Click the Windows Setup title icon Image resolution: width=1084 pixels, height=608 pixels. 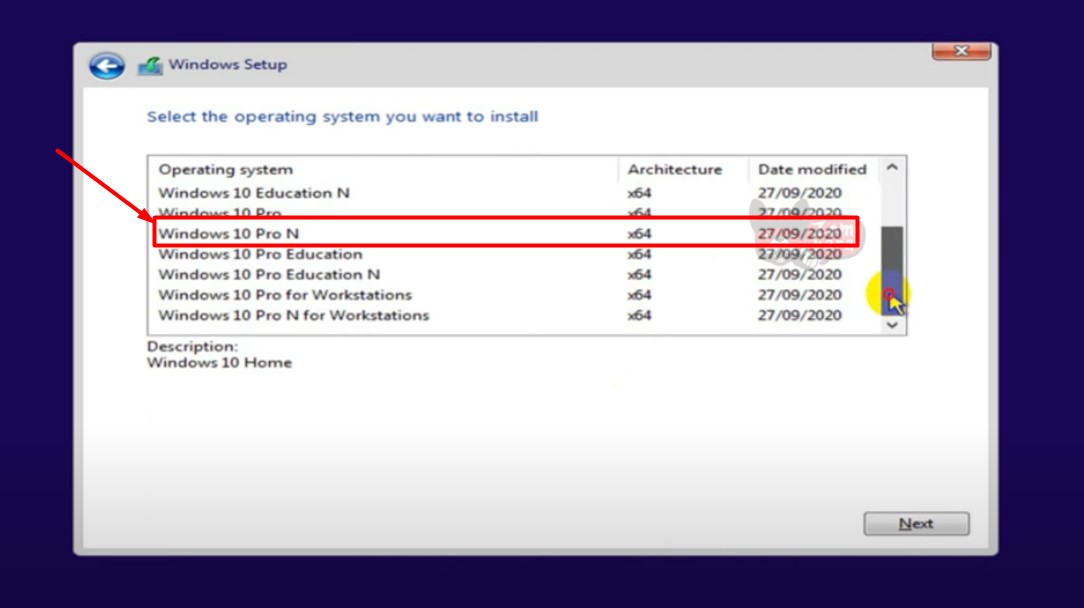(150, 66)
